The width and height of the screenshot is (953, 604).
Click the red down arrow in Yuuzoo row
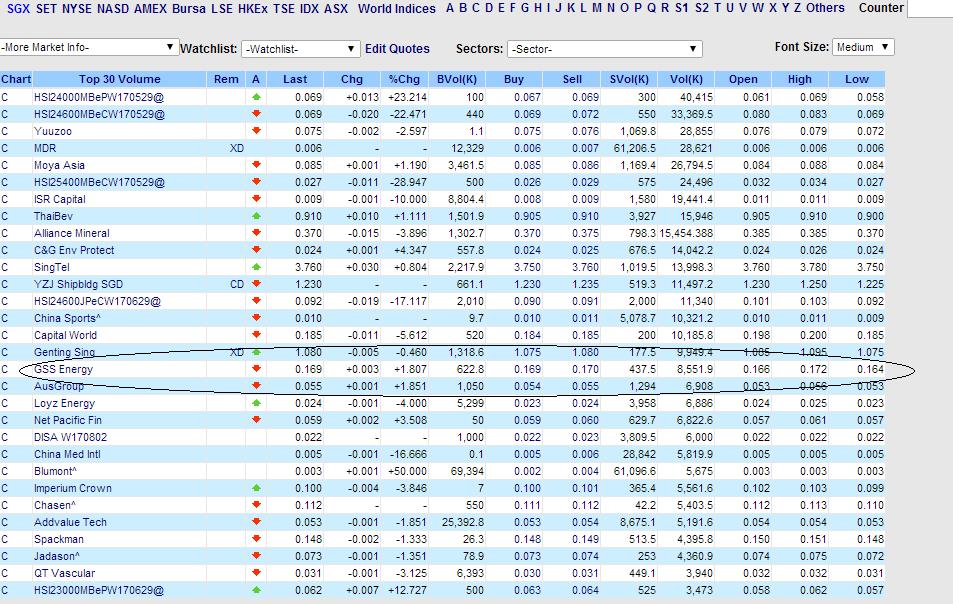point(256,131)
